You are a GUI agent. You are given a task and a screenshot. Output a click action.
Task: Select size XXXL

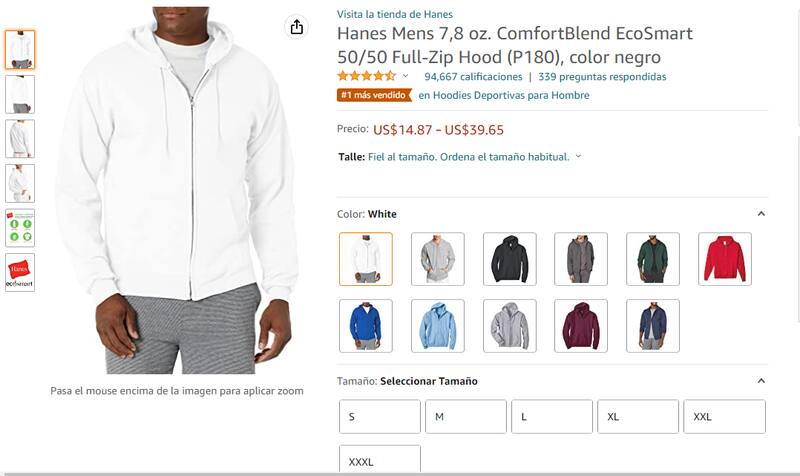click(380, 459)
